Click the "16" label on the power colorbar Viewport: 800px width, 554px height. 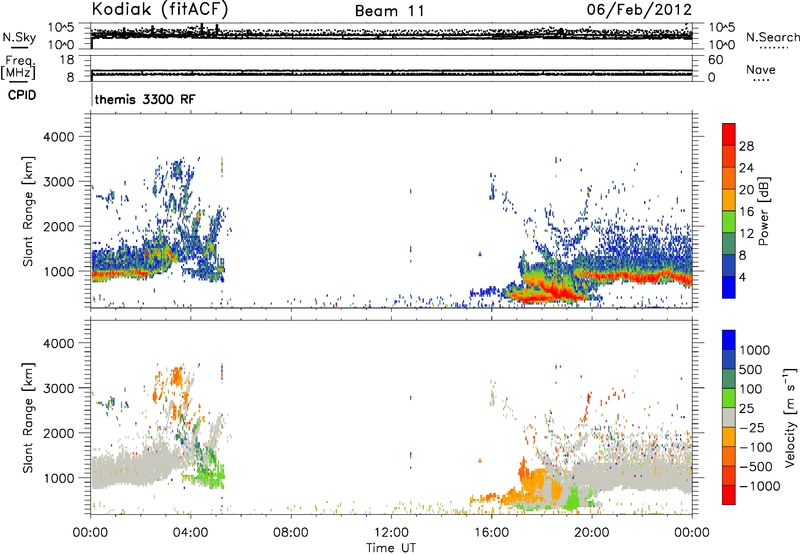(746, 212)
